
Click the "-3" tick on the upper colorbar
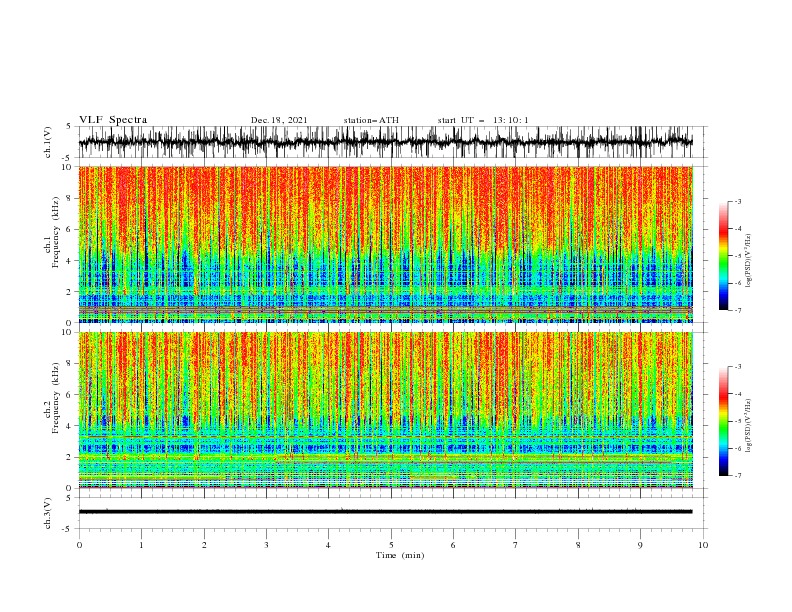pos(737,201)
